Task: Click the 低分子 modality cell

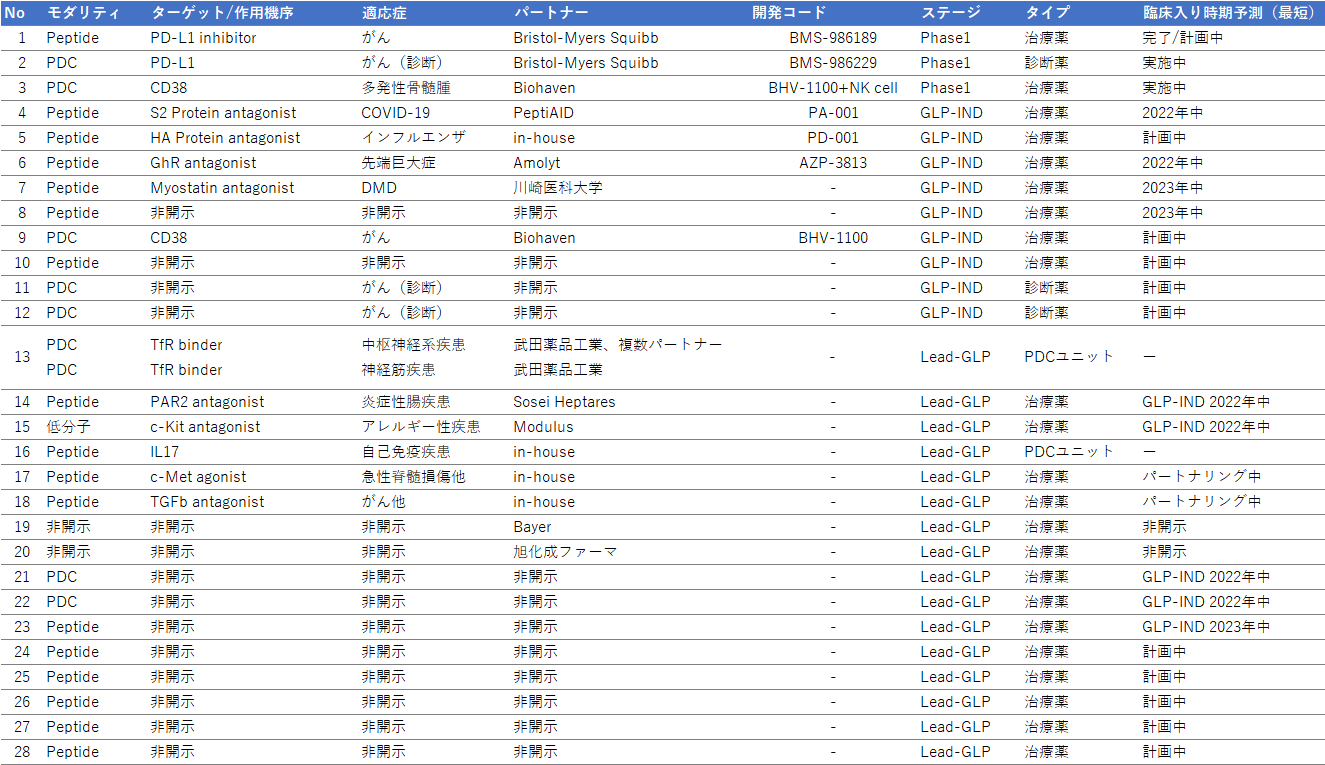Action: tap(69, 427)
